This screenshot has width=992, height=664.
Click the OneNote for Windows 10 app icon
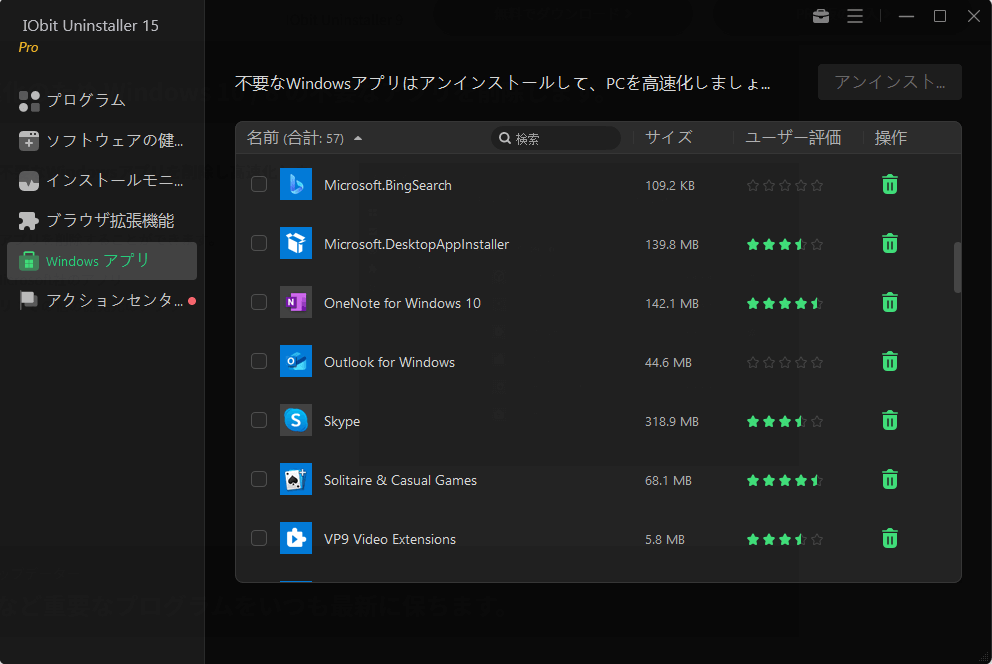(x=295, y=302)
